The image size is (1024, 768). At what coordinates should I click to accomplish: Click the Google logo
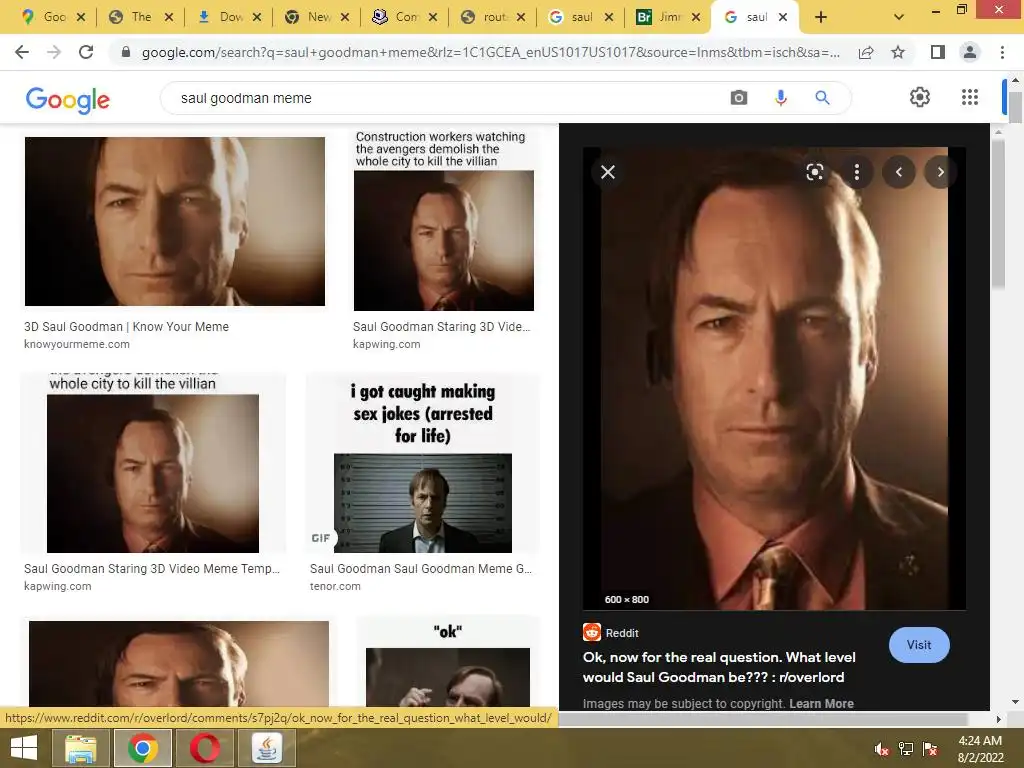tap(68, 100)
